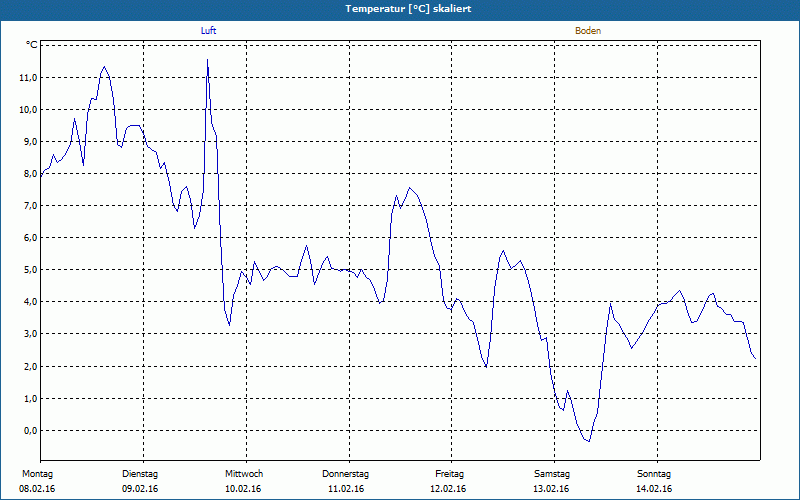Select the blue 'Luft' legend label
The height and width of the screenshot is (500, 800).
209,31
